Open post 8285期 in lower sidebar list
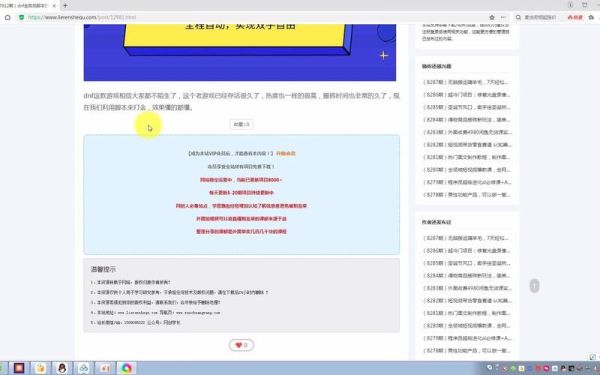600x375 pixels. (466, 263)
